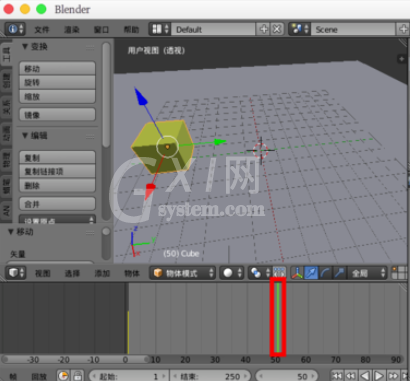Click the blue Z-axis manipulator arrow

pyautogui.click(x=140, y=96)
